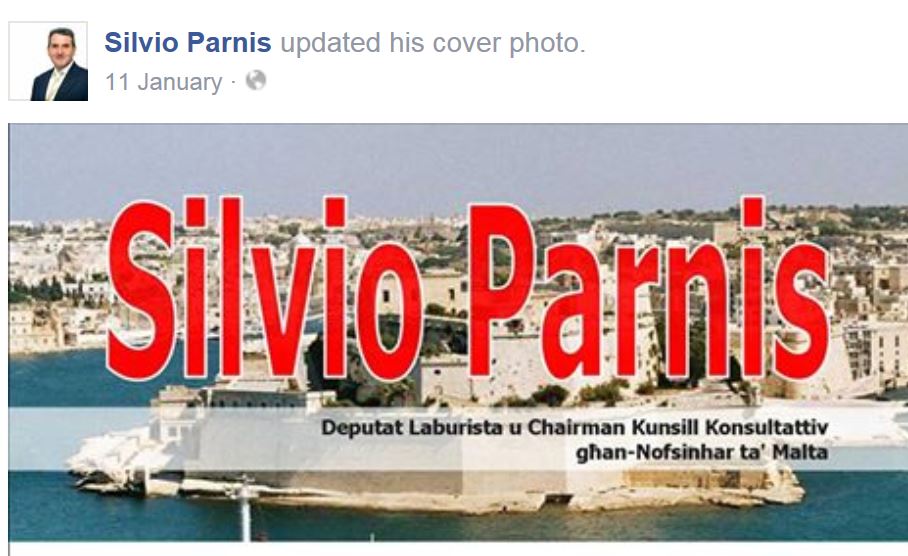Click the red 'Parnis' word on cover

coord(649,288)
